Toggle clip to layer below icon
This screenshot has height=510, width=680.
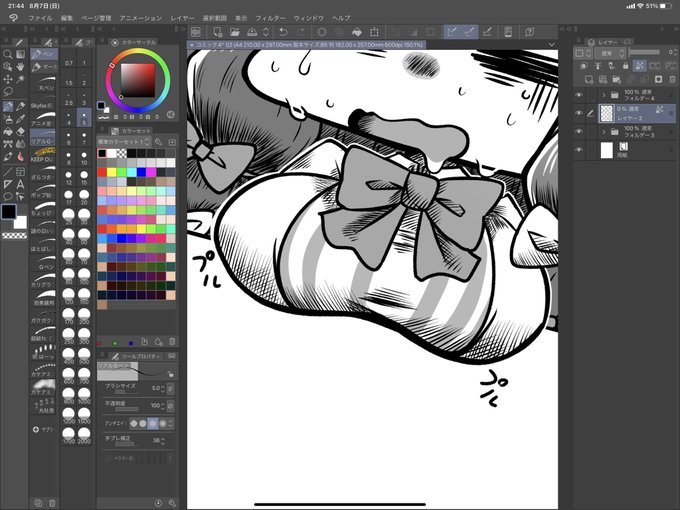[x=584, y=66]
